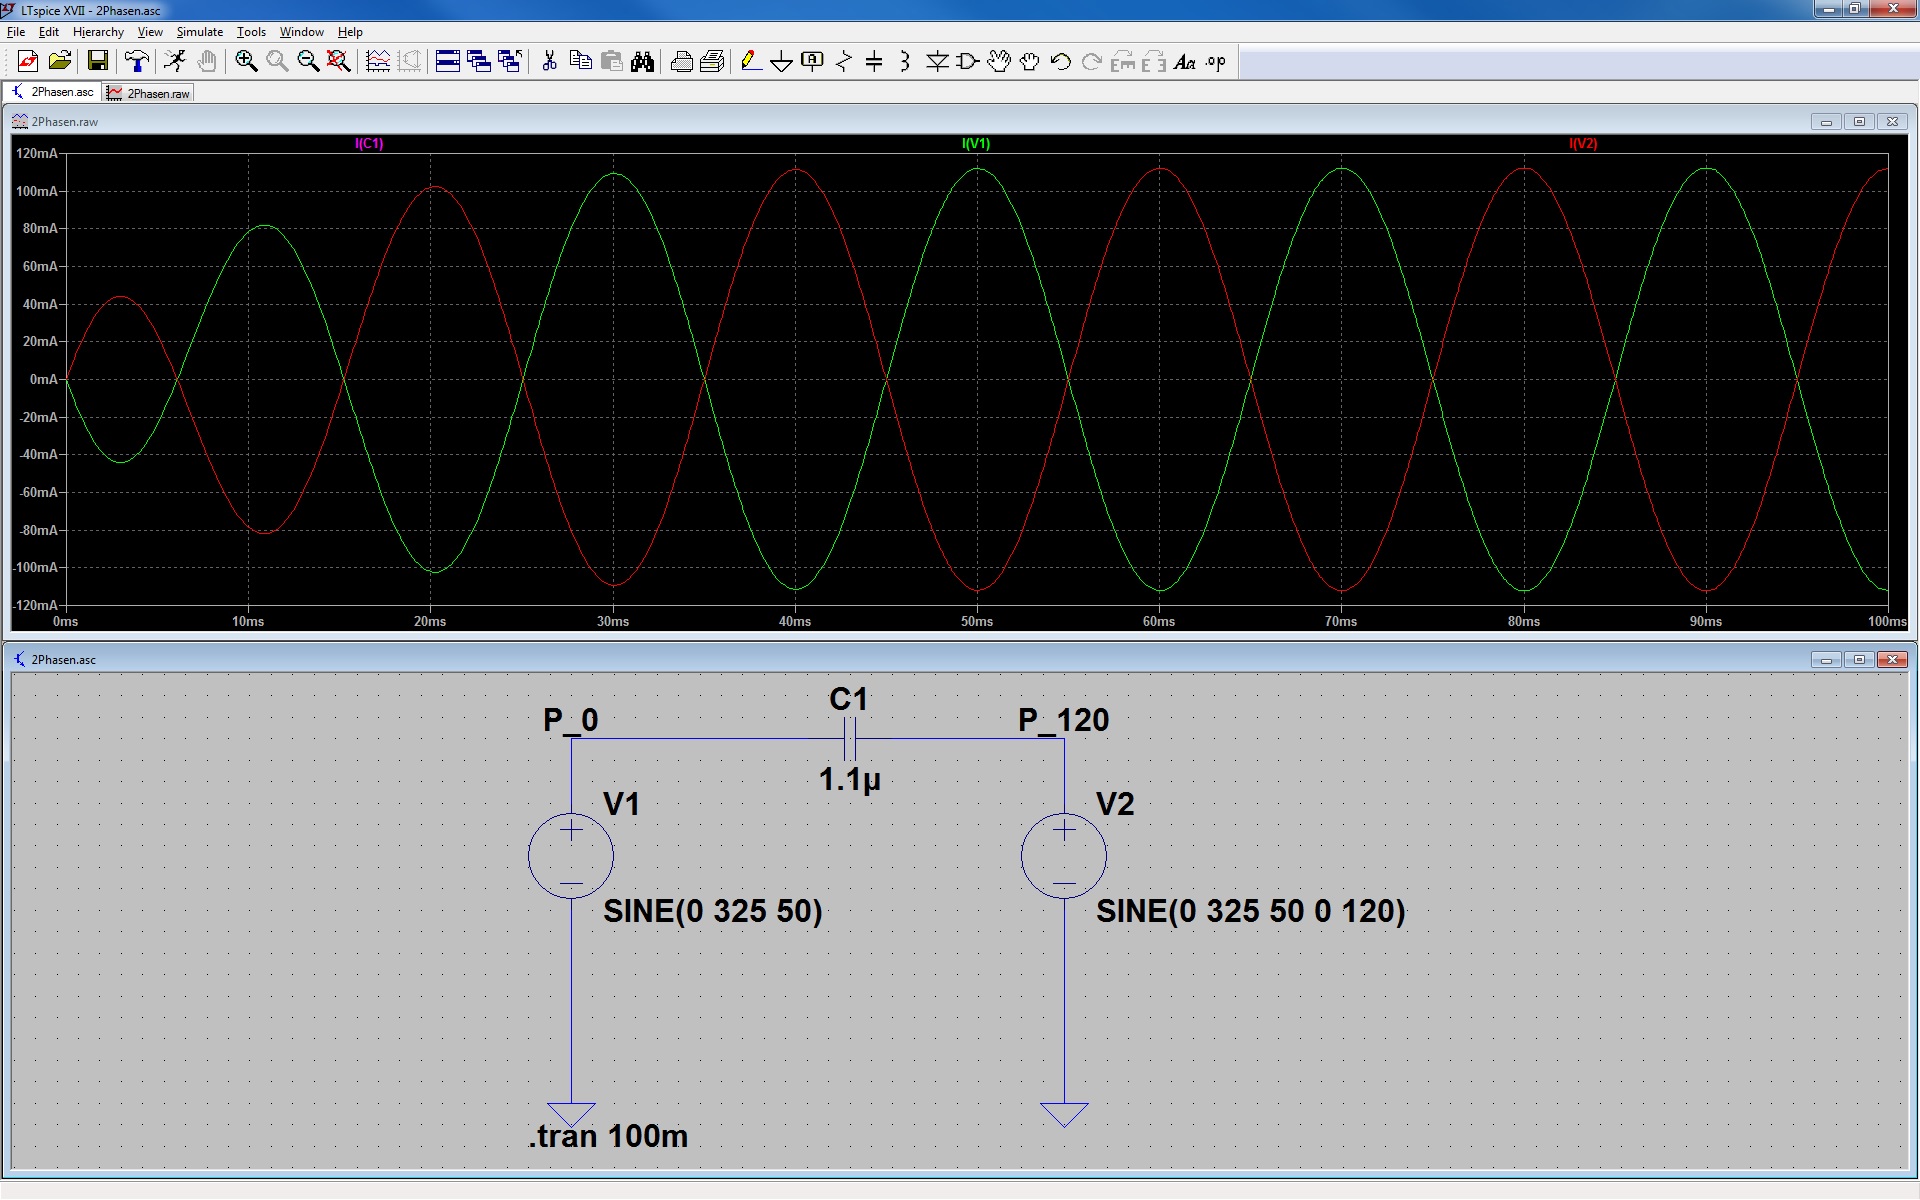The height and width of the screenshot is (1200, 1920).
Task: Switch to the 2Phasen.raw tab
Action: 150,93
